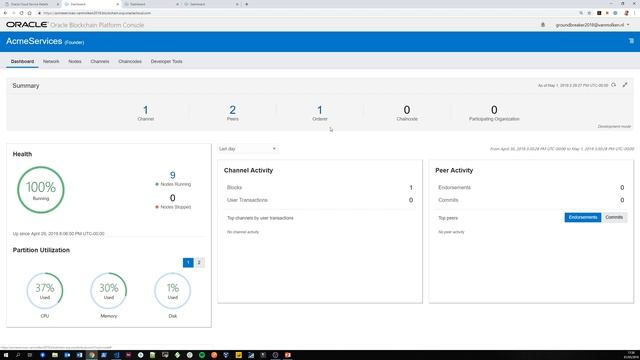Image resolution: width=640 pixels, height=360 pixels.
Task: Open the Windows Start menu
Action: (6, 355)
